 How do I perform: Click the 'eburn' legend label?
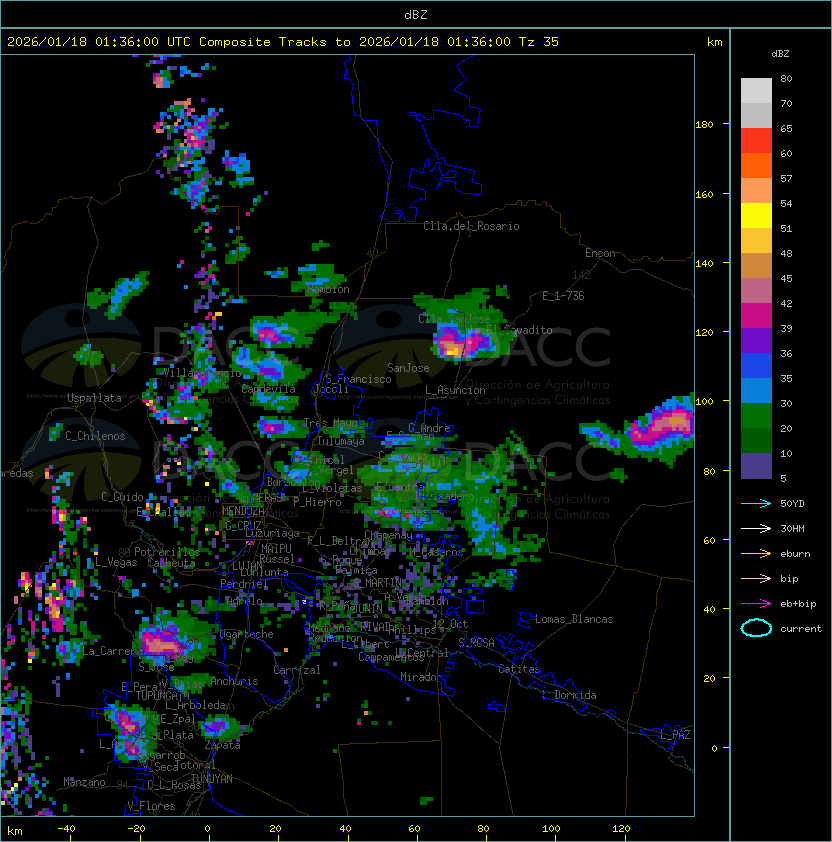795,554
